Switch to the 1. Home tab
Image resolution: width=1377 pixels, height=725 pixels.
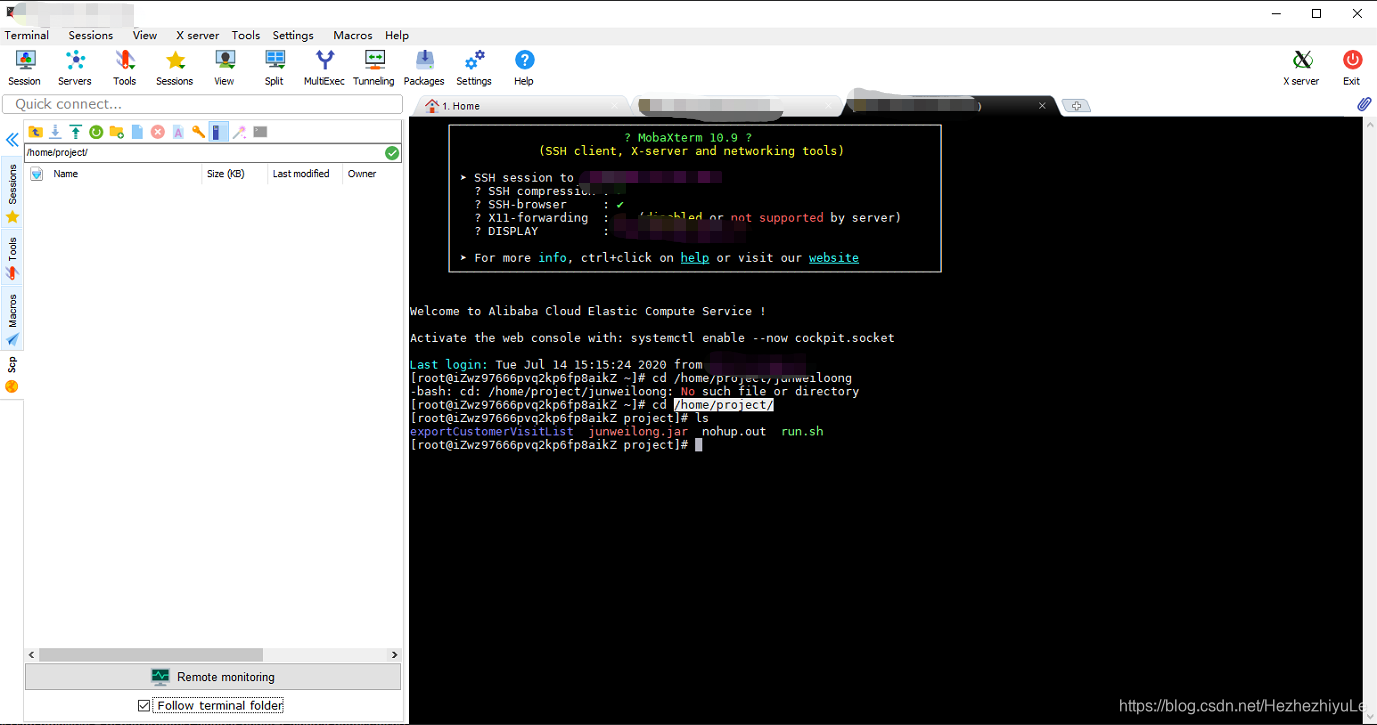click(x=521, y=105)
